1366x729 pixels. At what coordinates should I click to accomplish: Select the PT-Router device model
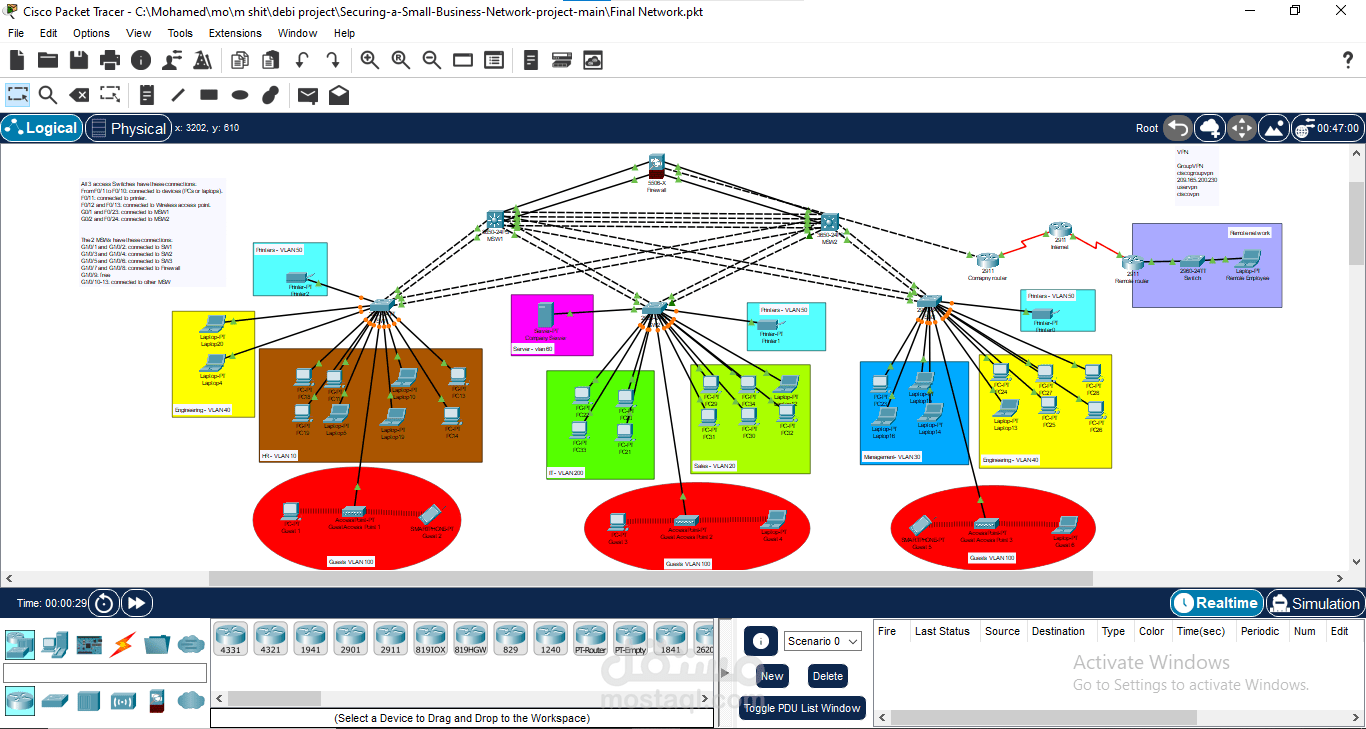pos(590,638)
